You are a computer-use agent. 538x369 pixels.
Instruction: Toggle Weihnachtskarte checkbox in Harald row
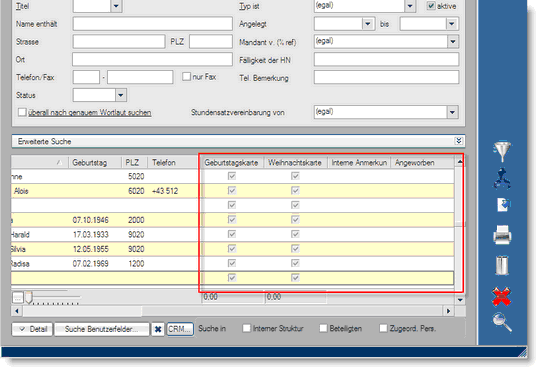pos(295,234)
